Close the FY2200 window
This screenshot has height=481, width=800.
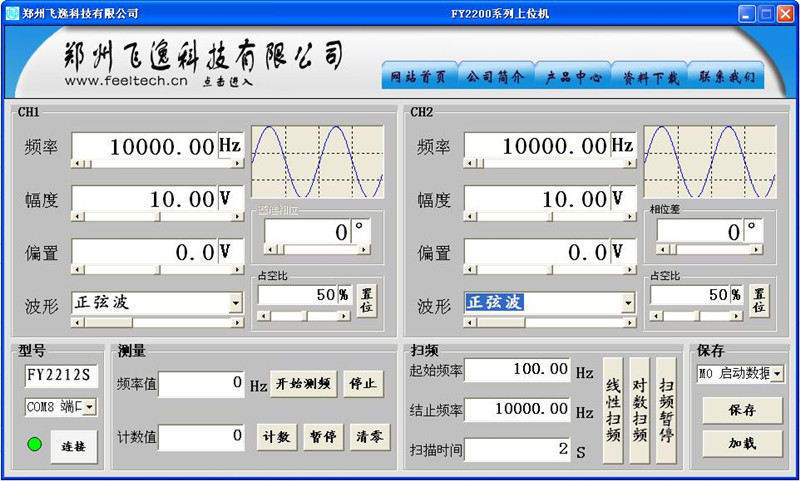tap(785, 14)
